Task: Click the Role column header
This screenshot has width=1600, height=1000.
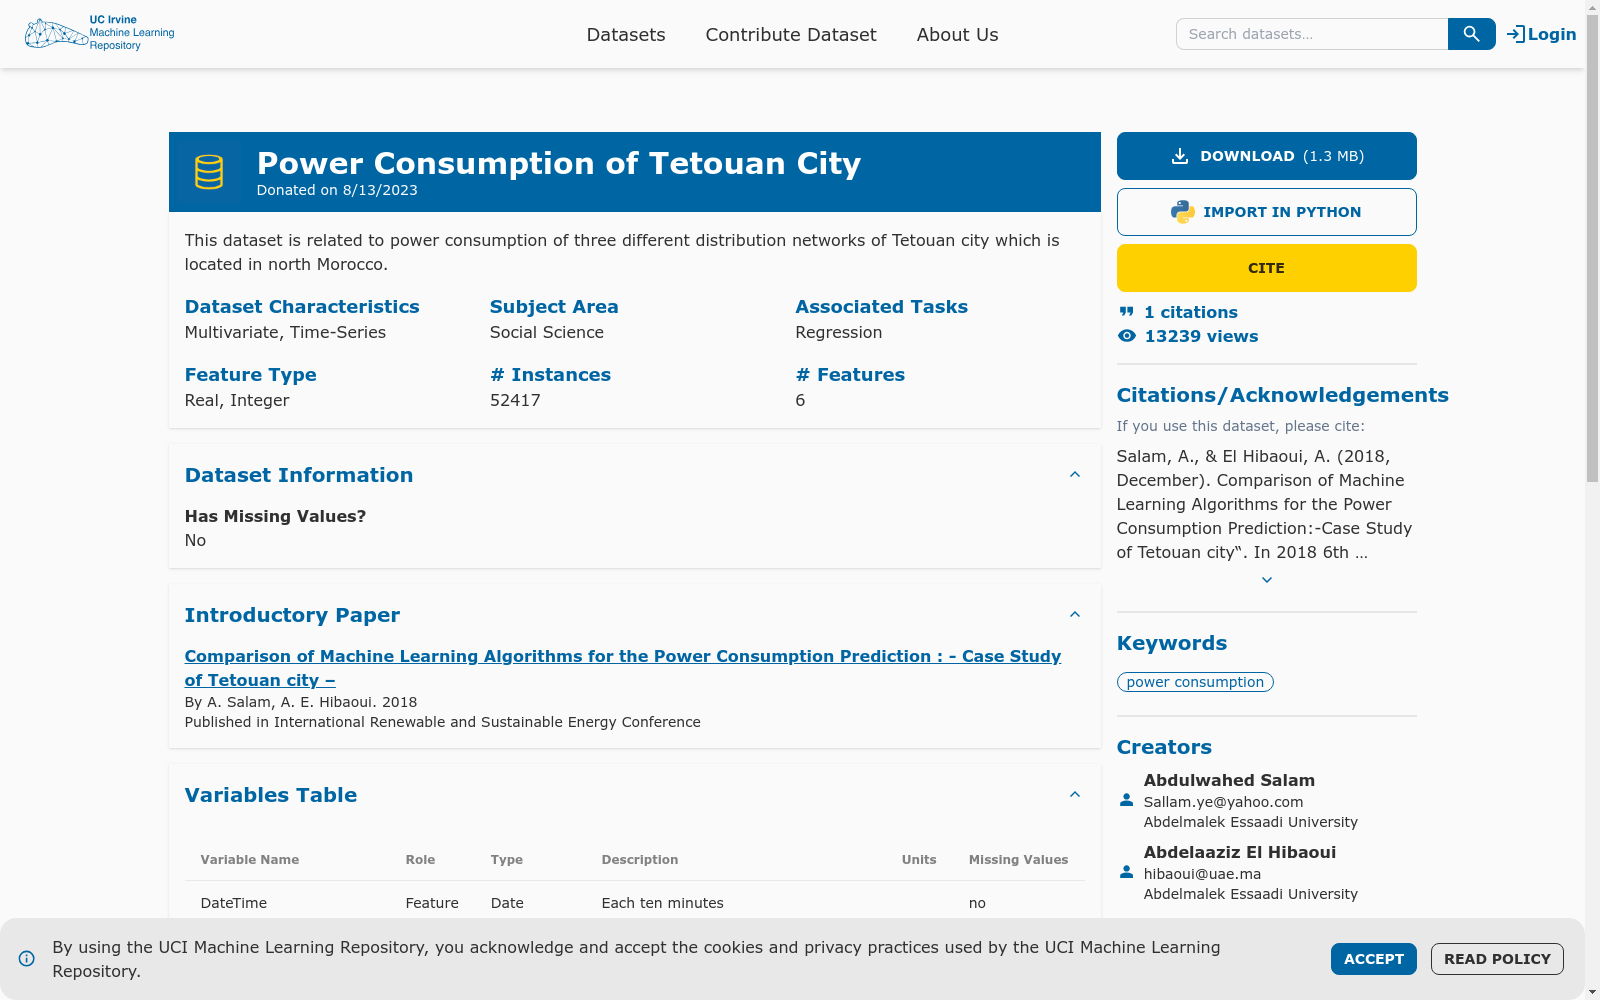Action: pyautogui.click(x=420, y=860)
